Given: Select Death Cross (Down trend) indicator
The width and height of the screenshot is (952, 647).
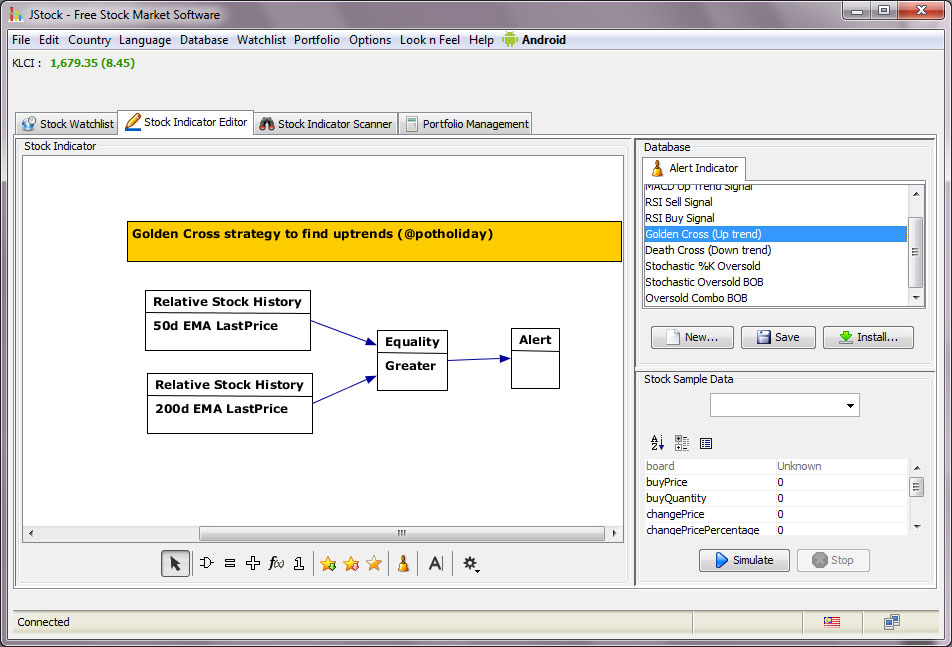Looking at the screenshot, I should (775, 250).
